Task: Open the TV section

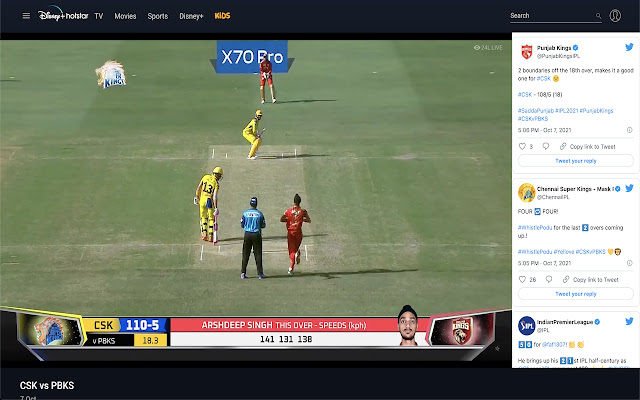Action: (x=99, y=16)
